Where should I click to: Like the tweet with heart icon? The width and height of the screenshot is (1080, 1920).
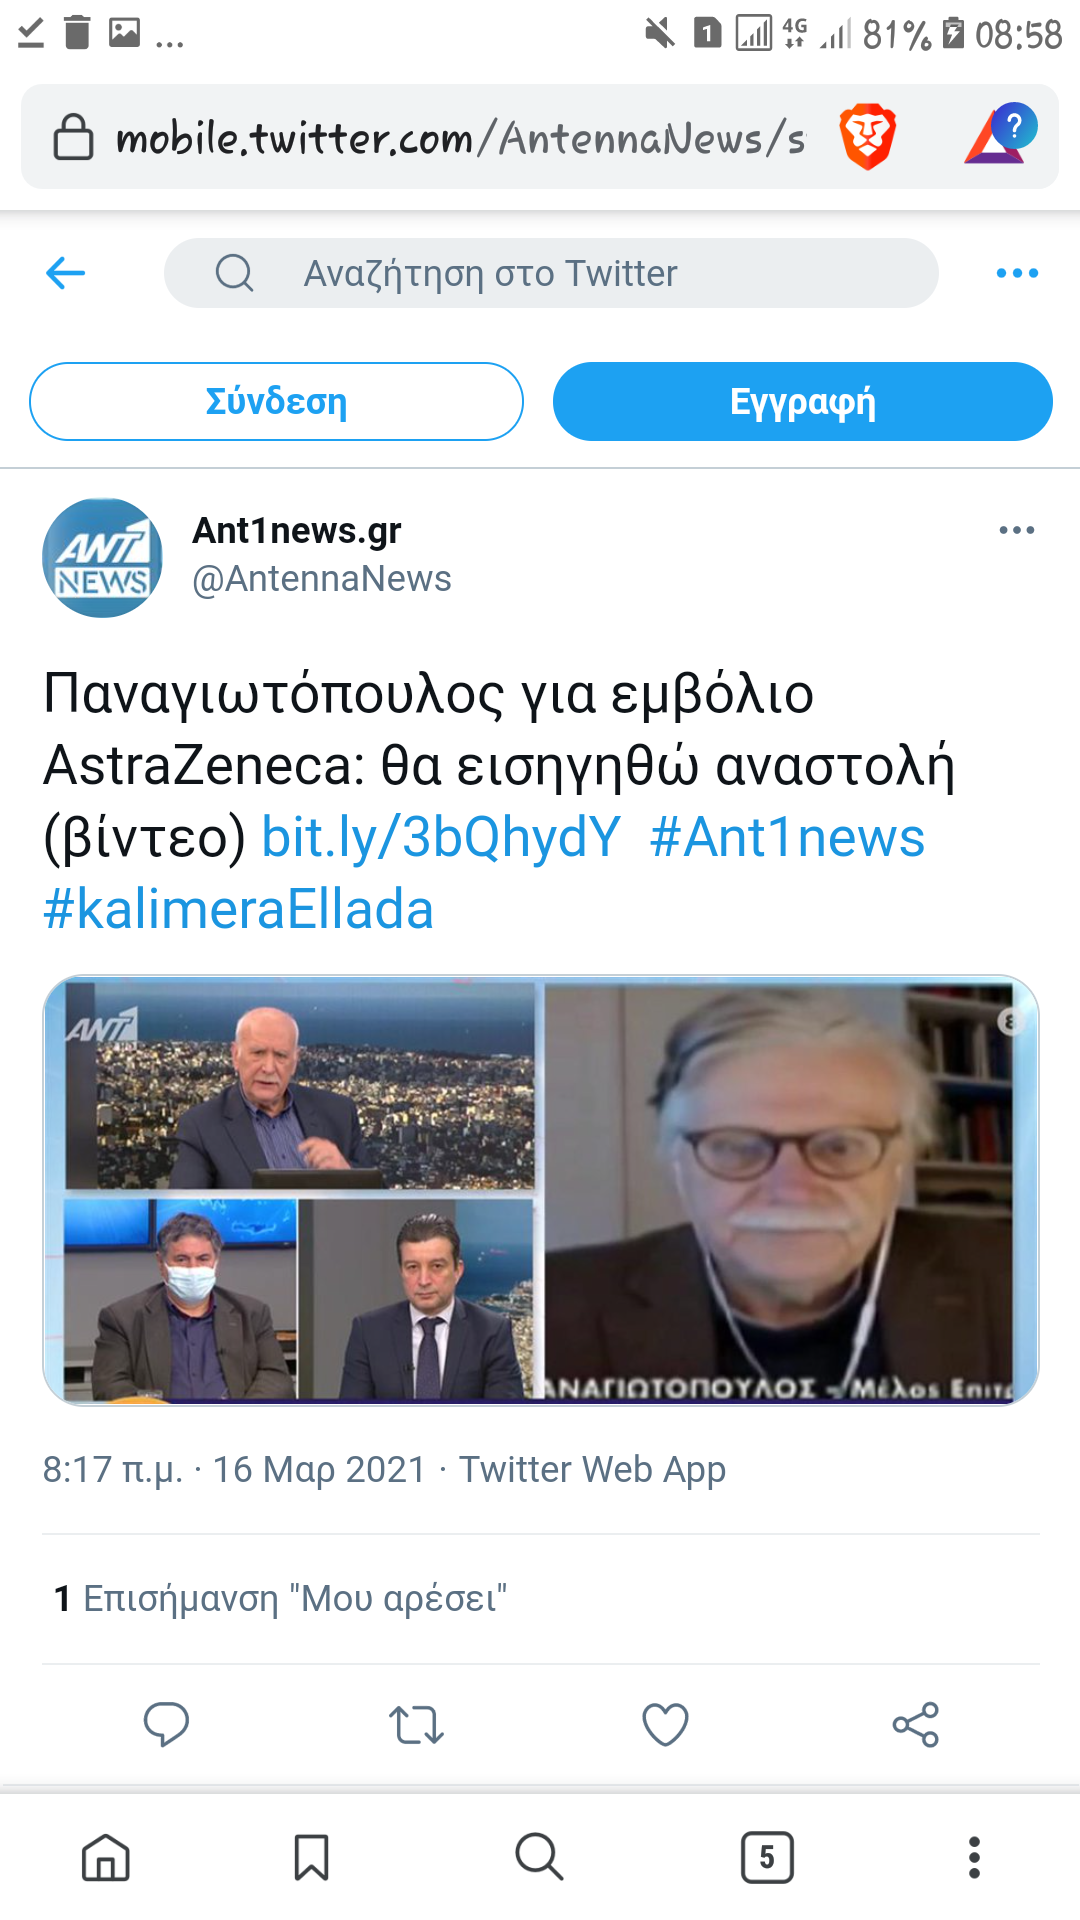[x=665, y=1724]
